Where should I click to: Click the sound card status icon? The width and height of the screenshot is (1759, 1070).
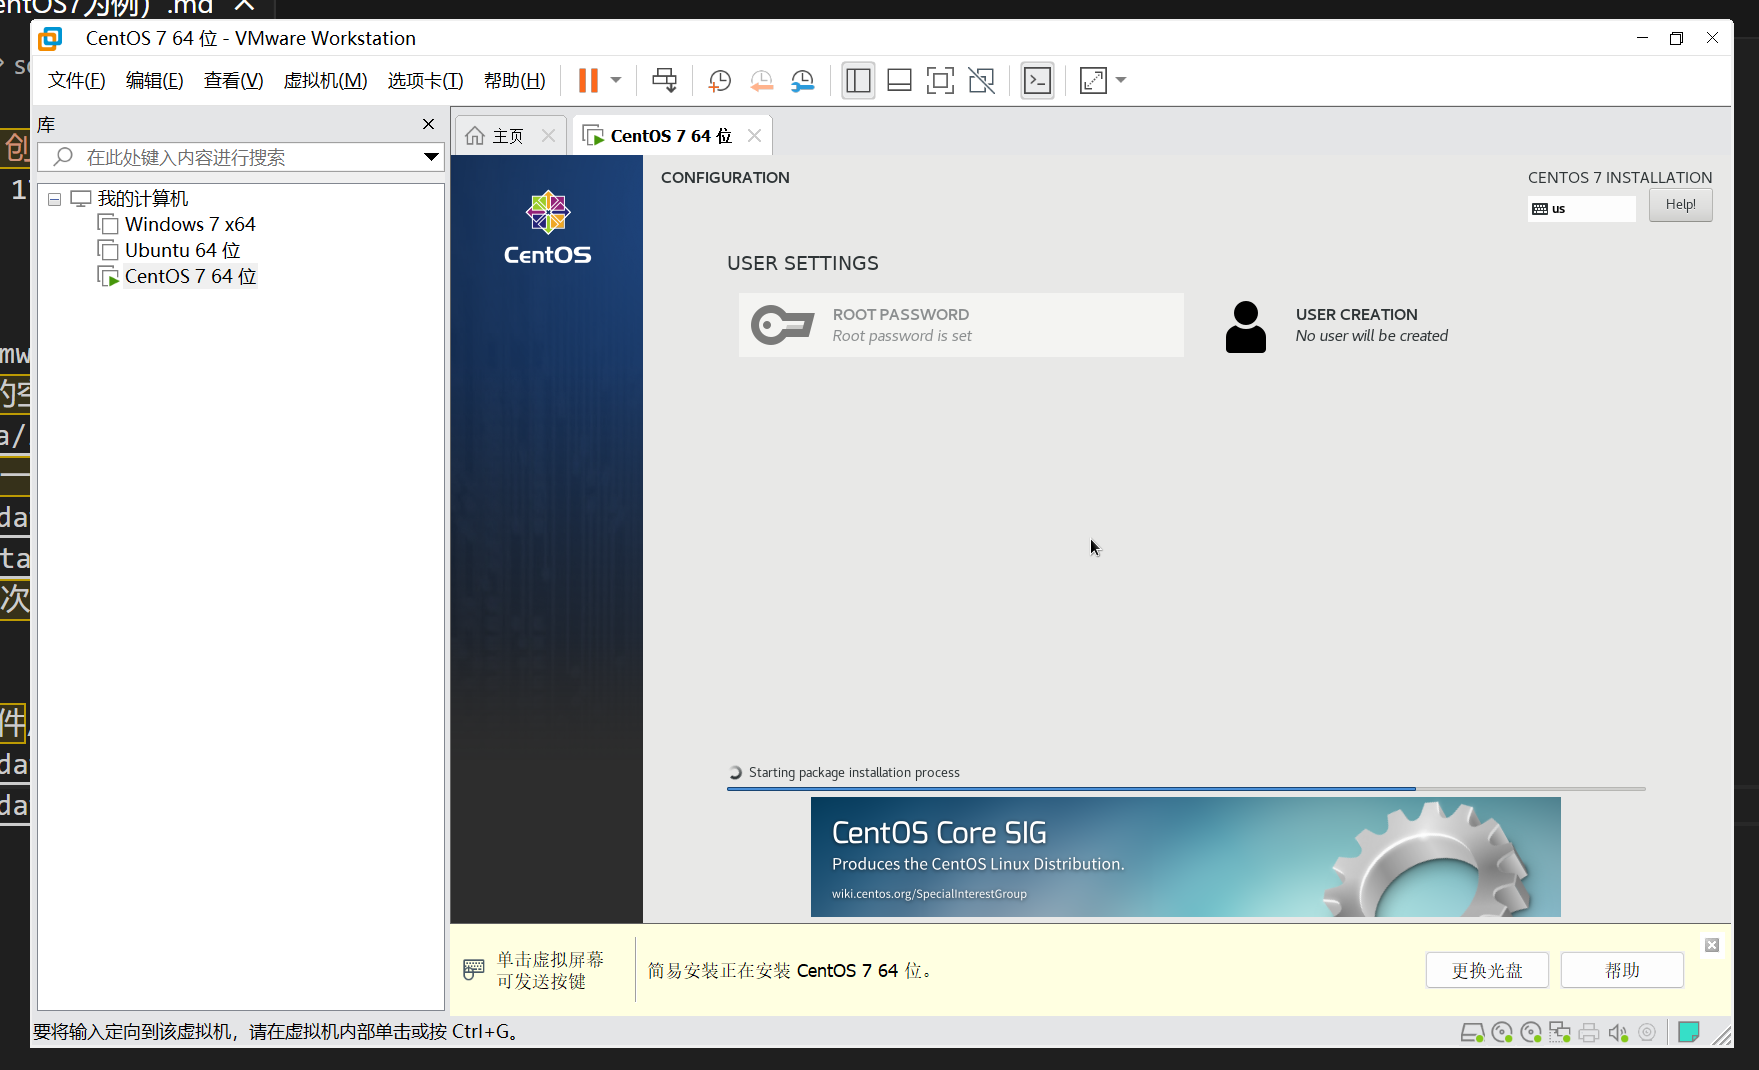tap(1618, 1033)
